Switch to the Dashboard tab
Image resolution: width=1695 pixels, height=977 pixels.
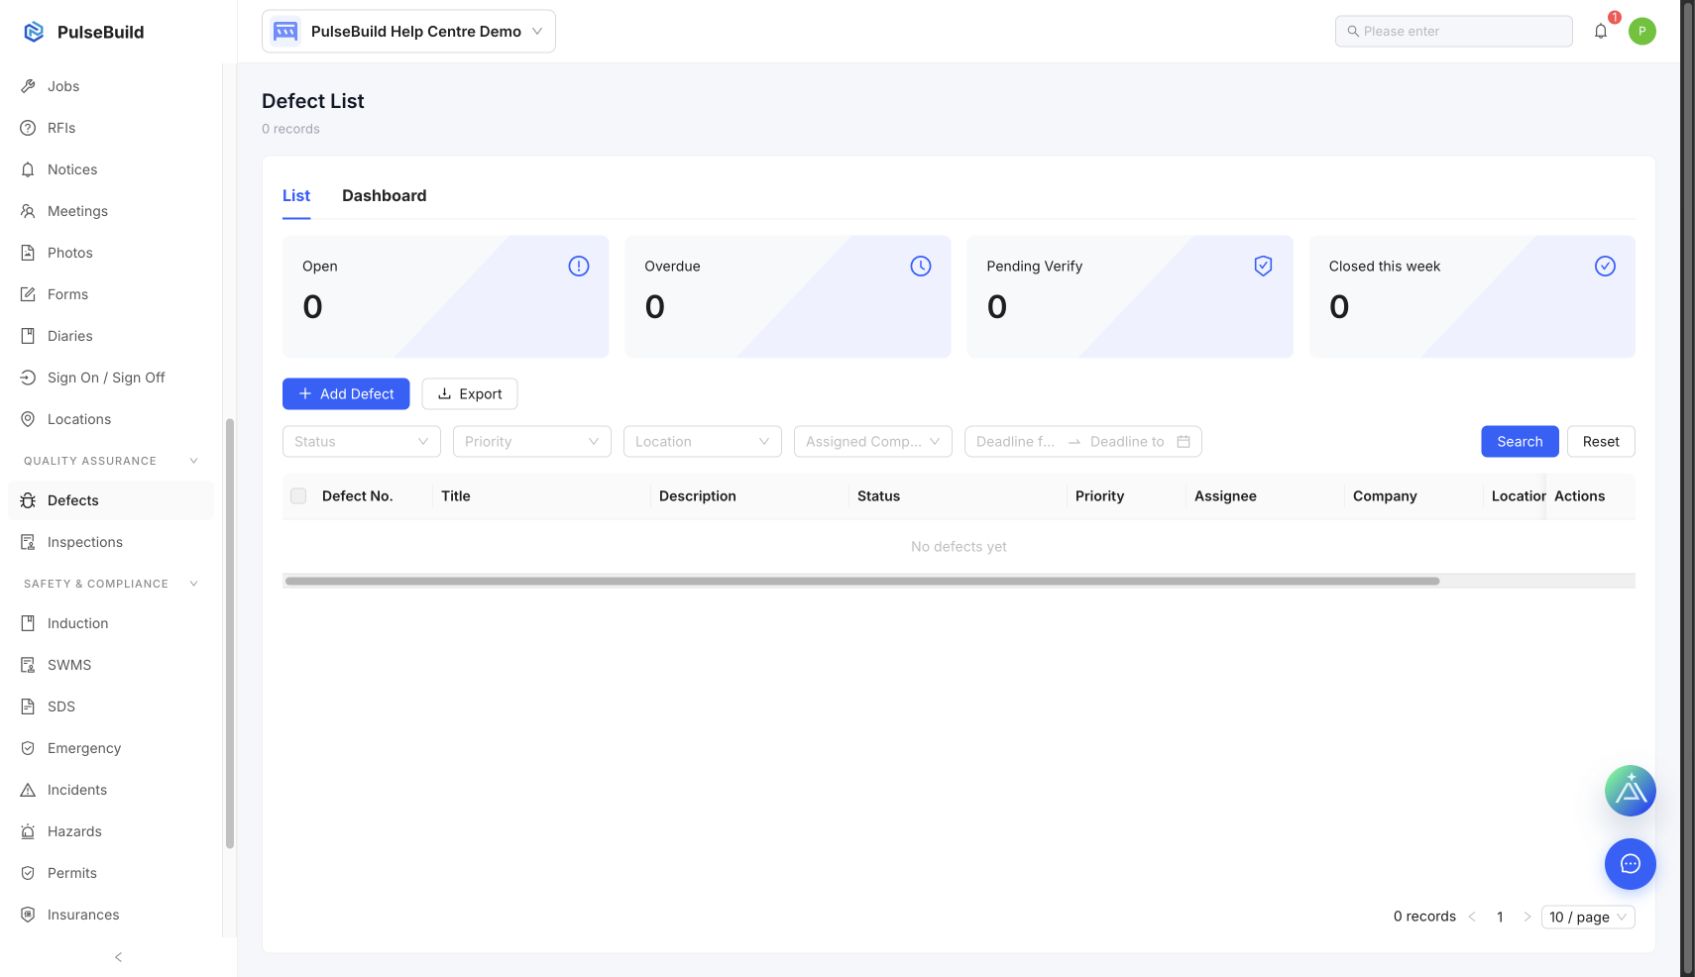coord(384,196)
